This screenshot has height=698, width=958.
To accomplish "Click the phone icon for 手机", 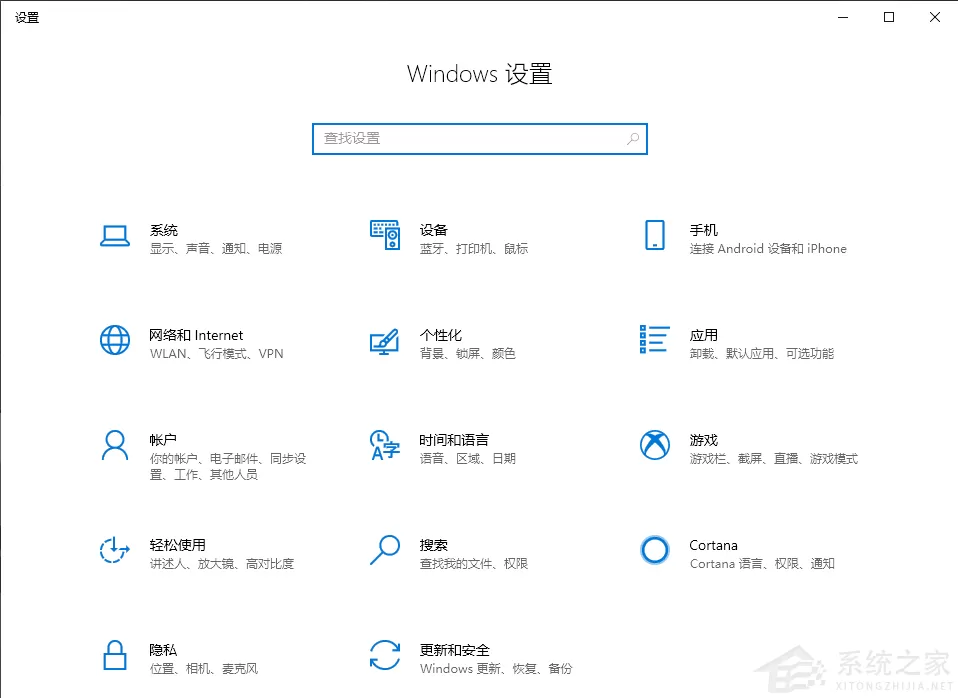I will pyautogui.click(x=655, y=235).
